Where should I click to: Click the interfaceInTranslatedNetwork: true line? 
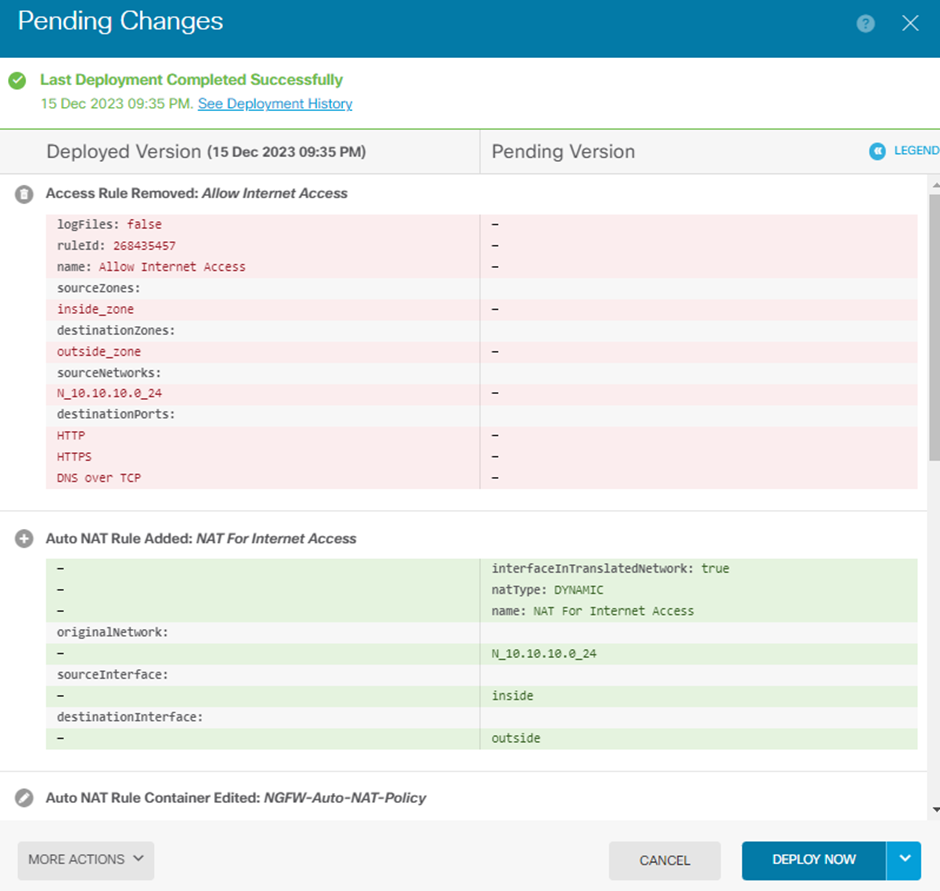tap(610, 568)
